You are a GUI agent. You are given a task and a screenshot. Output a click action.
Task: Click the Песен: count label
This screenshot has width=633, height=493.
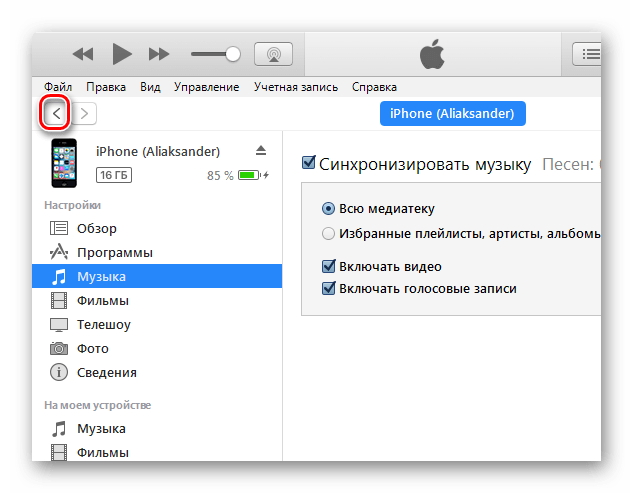click(571, 164)
